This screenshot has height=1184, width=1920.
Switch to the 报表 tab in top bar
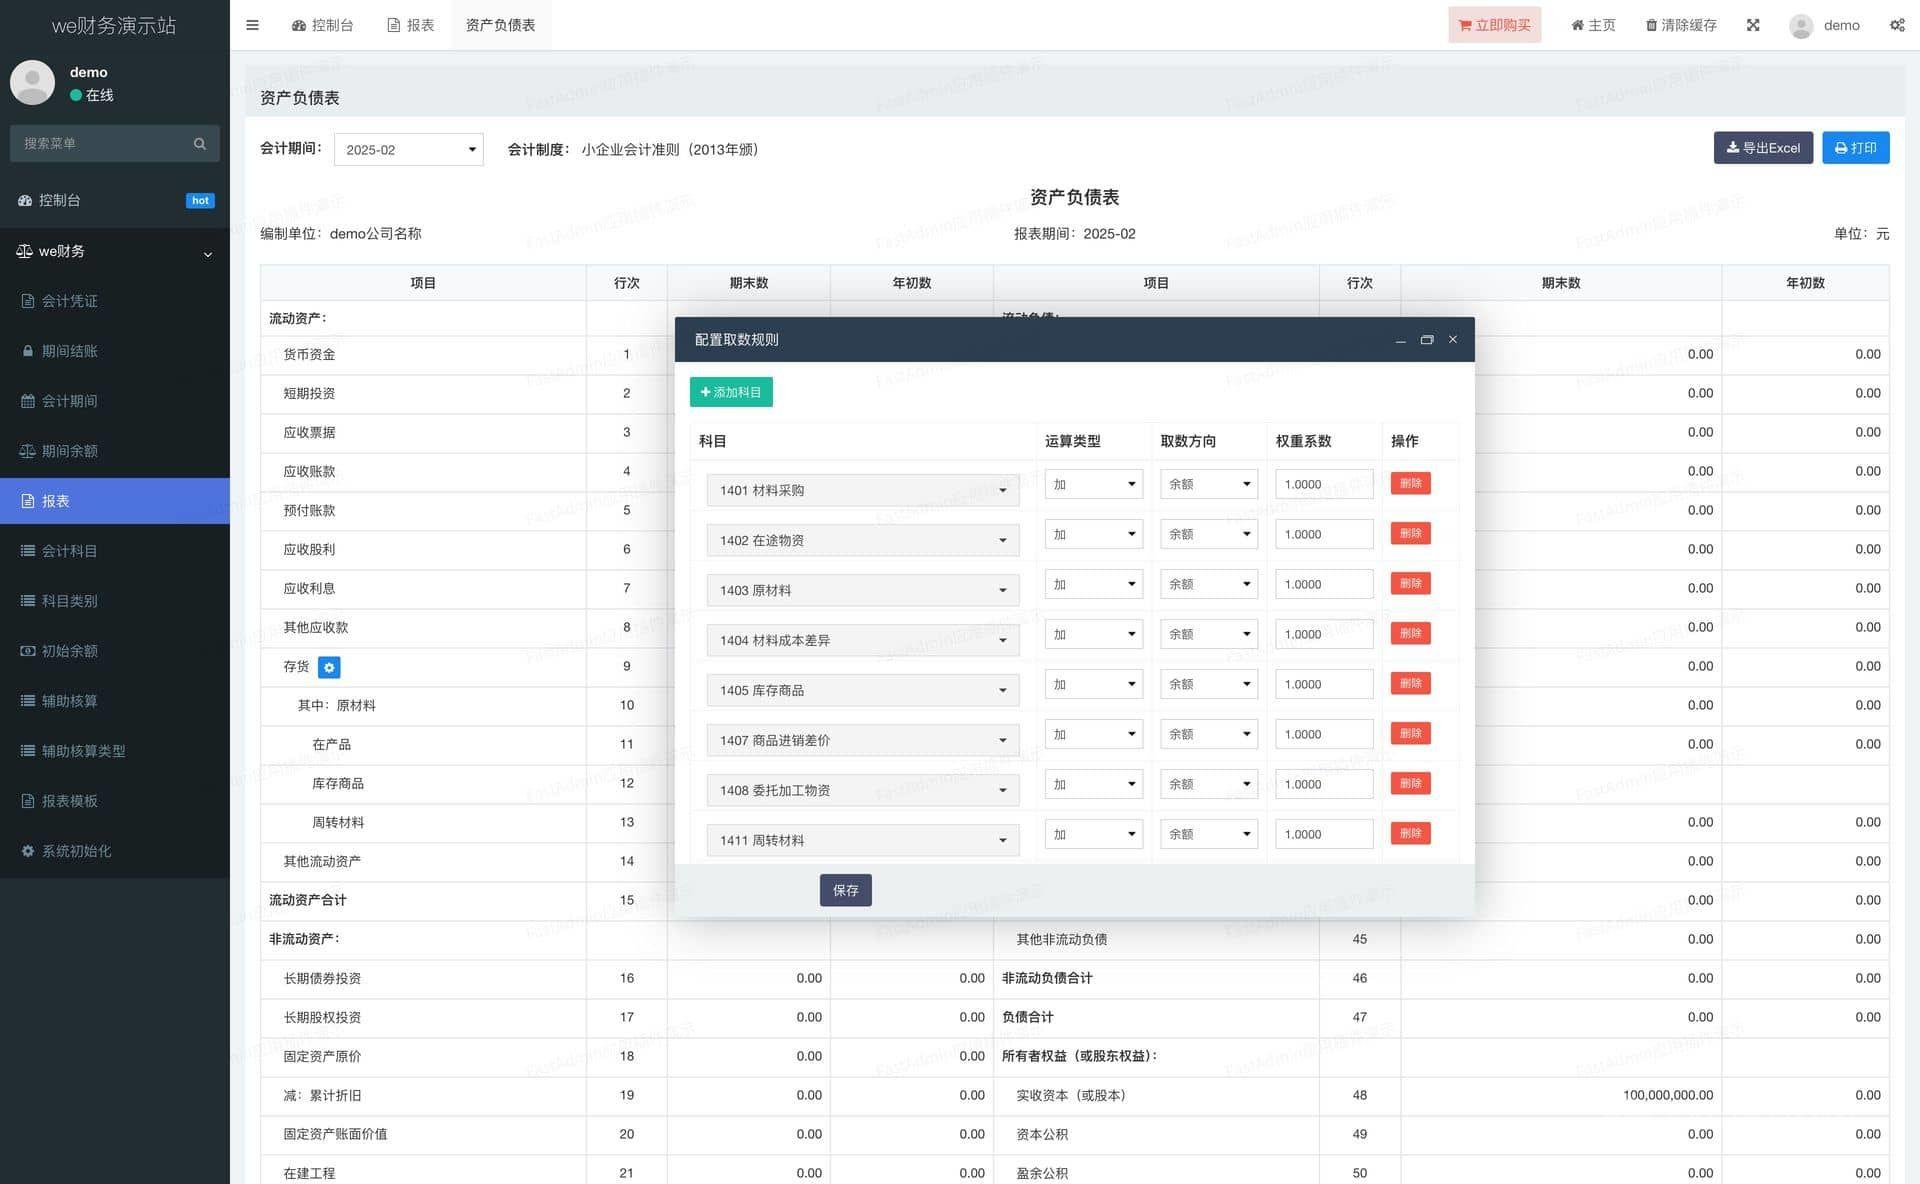tap(410, 25)
